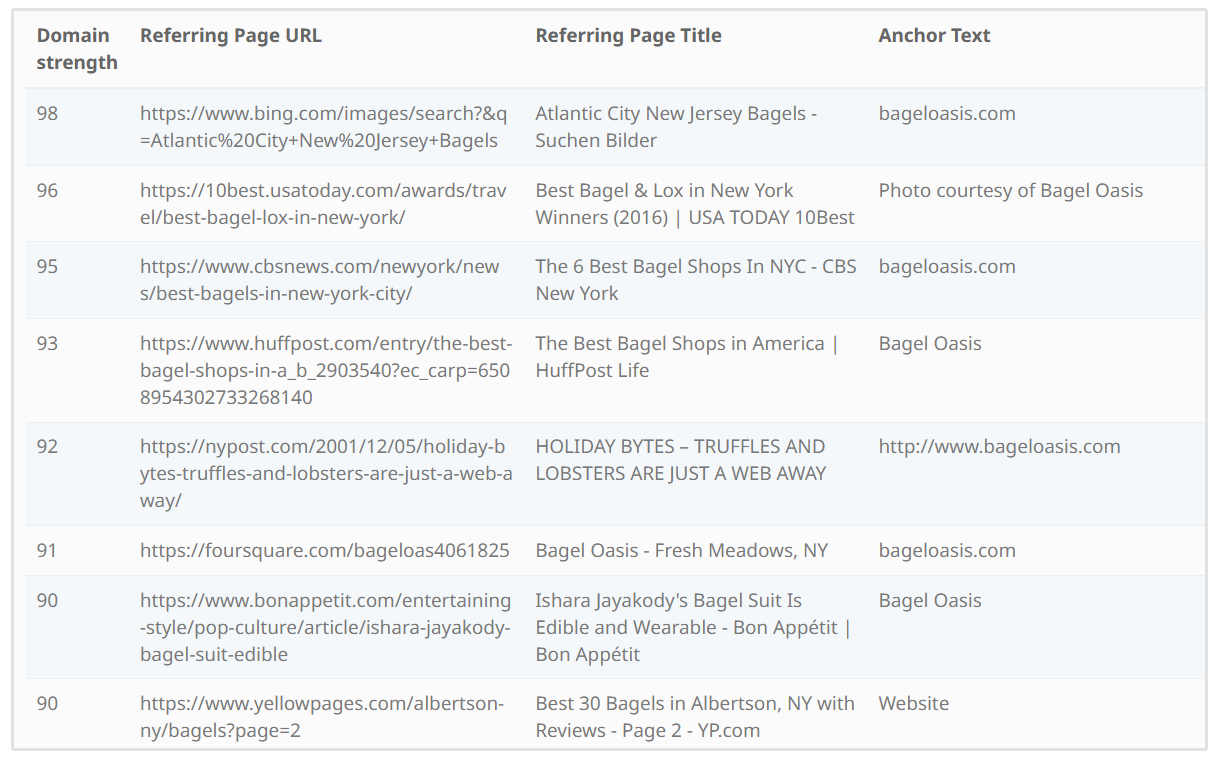Click the 'Bagel Oasis - Fresh Meadows, NY' title
1220x760 pixels.
(x=681, y=551)
